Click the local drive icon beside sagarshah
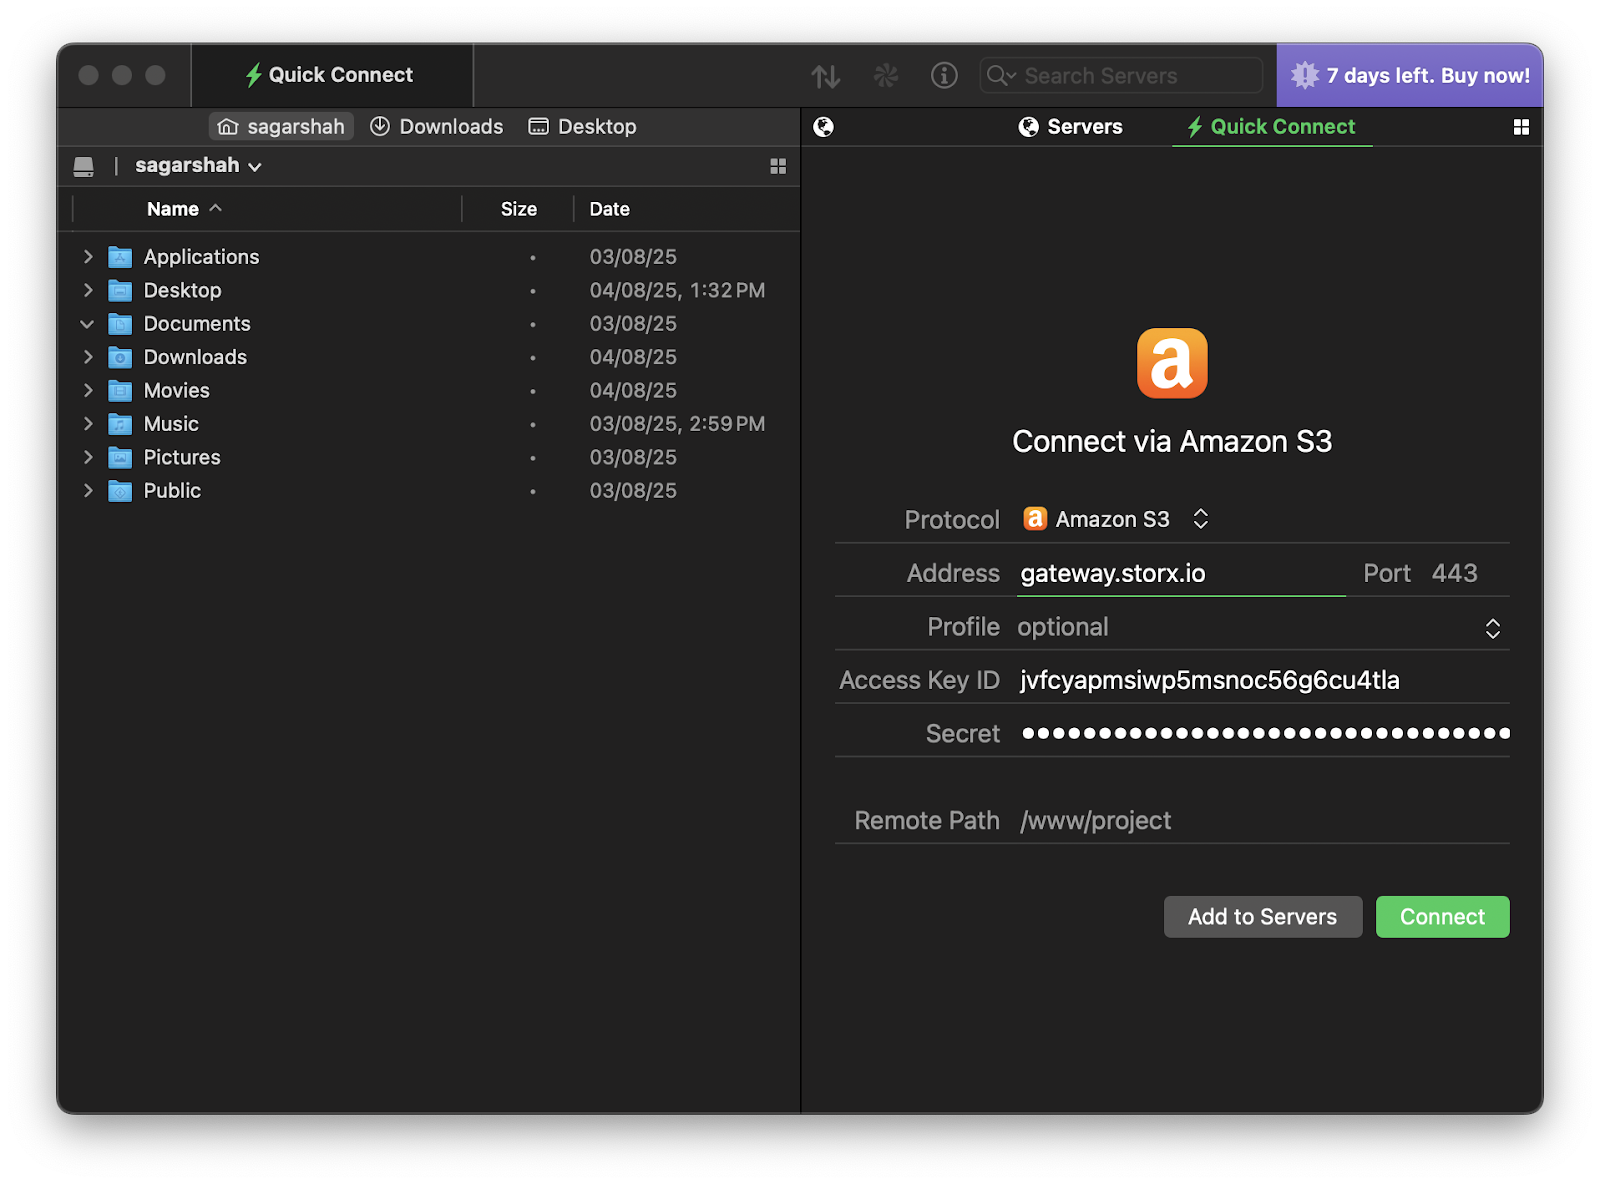The height and width of the screenshot is (1184, 1600). (84, 166)
